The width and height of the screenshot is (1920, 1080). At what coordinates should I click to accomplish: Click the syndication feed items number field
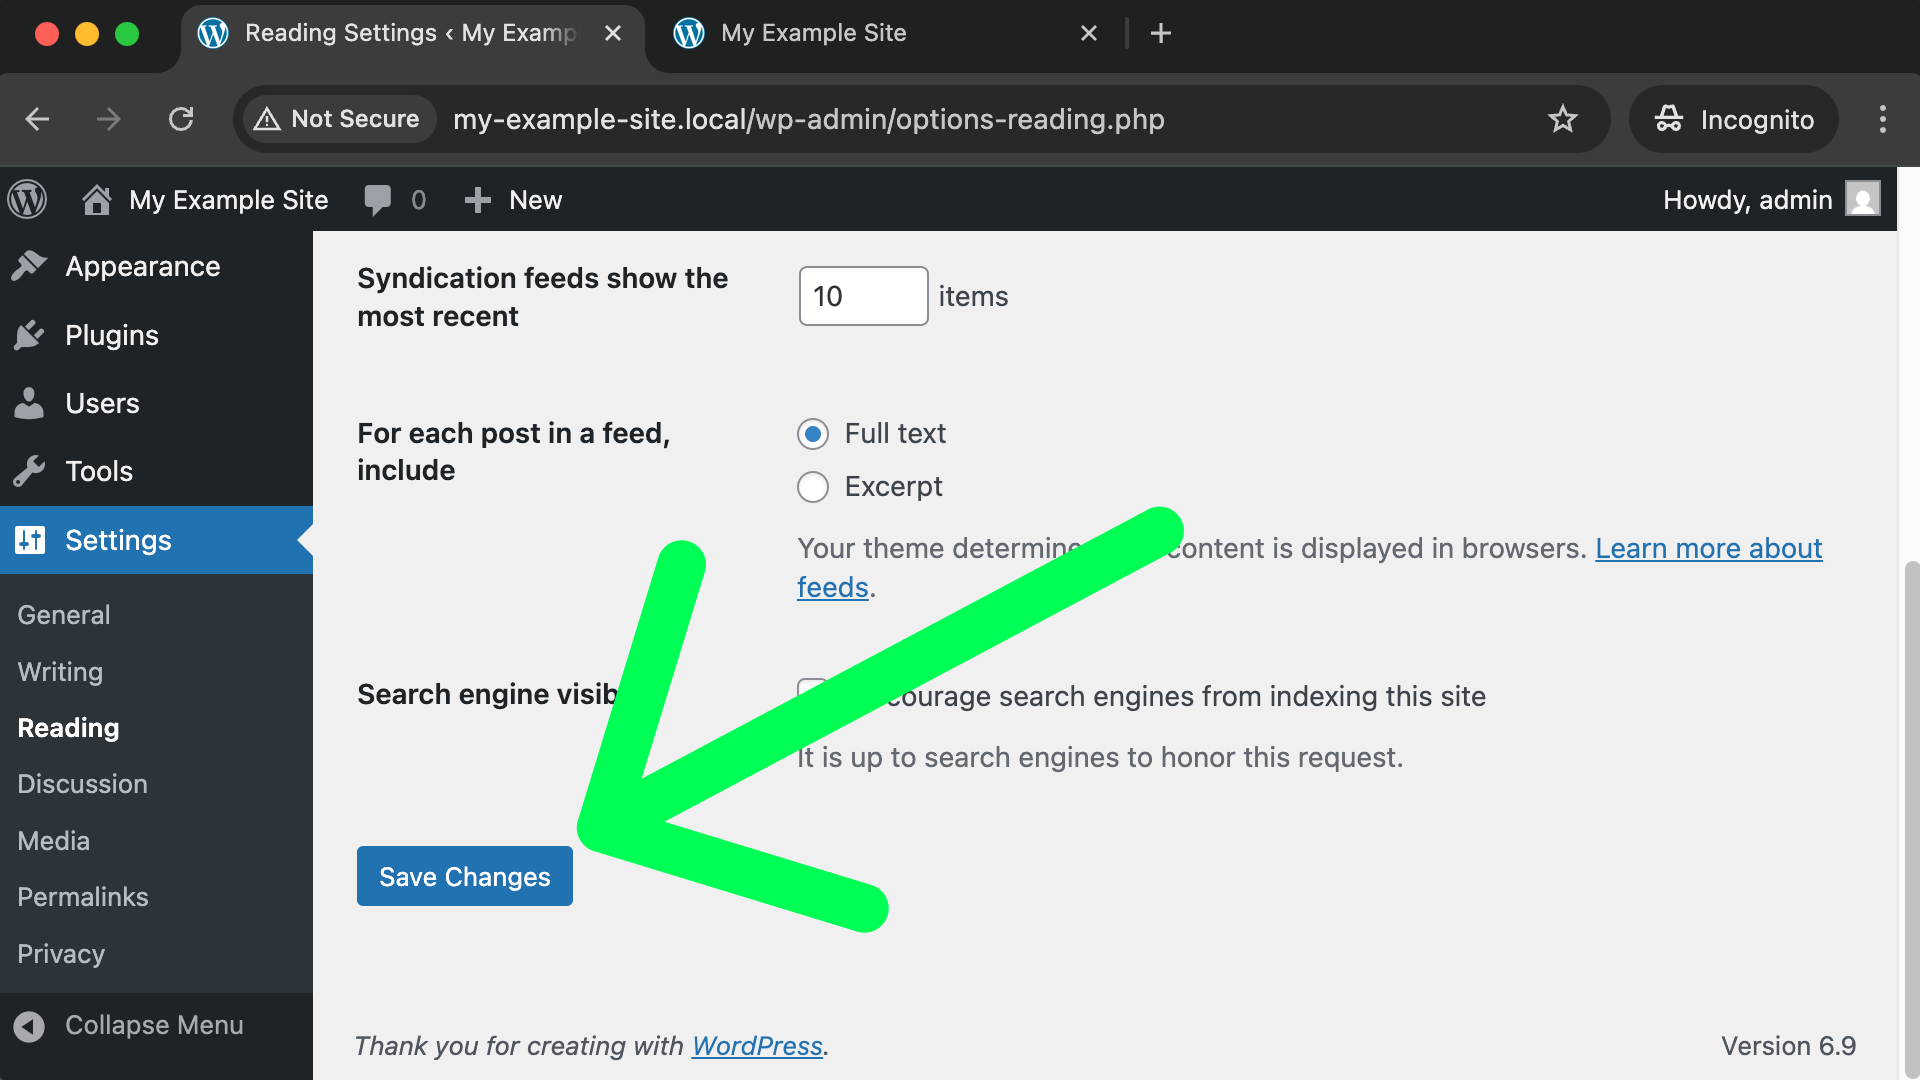[x=862, y=296]
